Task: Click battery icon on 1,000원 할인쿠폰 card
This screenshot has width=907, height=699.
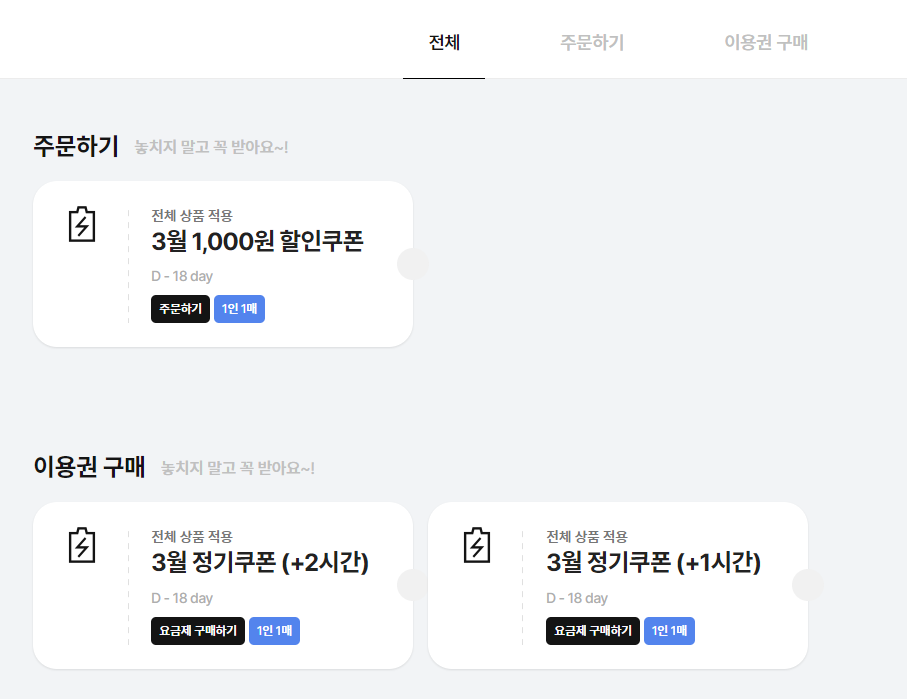Action: (x=82, y=224)
